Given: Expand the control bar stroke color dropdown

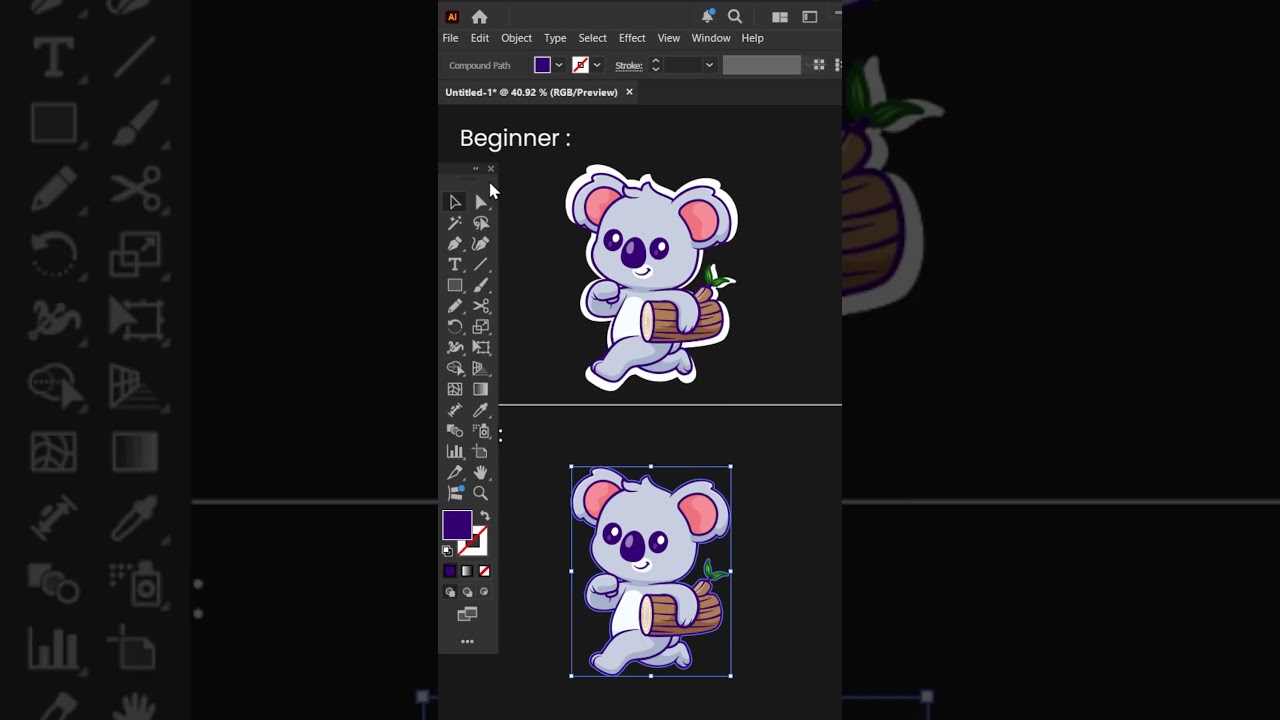Looking at the screenshot, I should pyautogui.click(x=597, y=65).
